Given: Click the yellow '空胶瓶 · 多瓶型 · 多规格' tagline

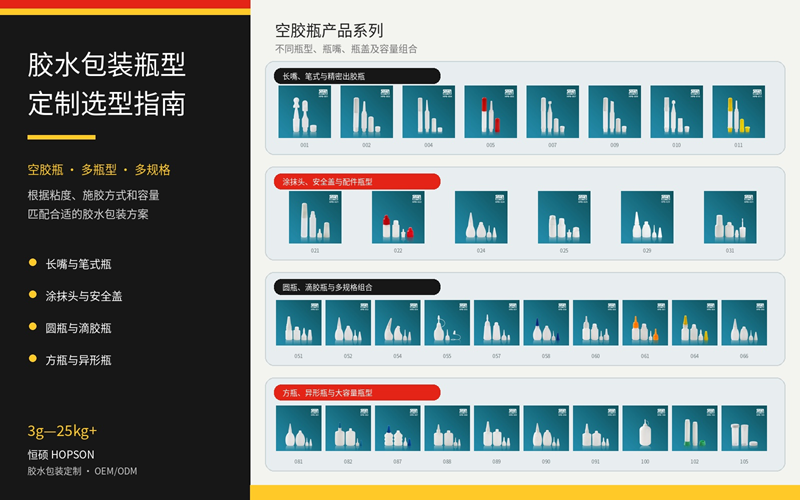Looking at the screenshot, I should click(x=99, y=170).
